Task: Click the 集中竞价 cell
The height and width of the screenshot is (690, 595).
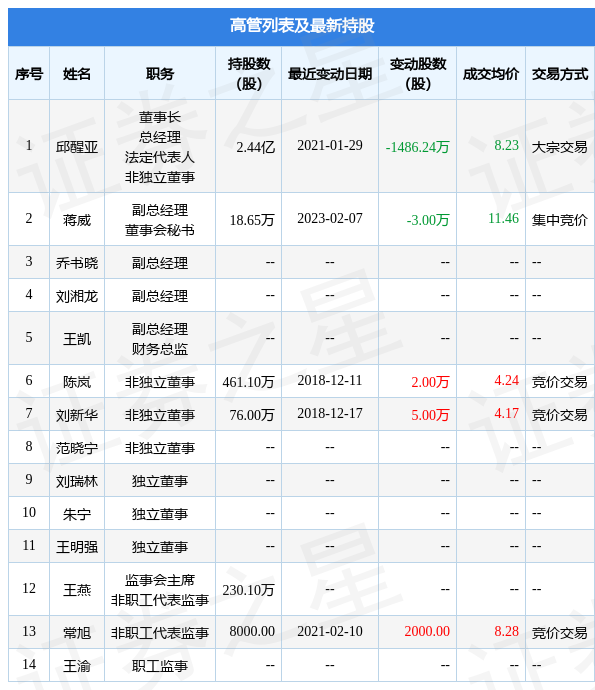Action: tap(560, 220)
